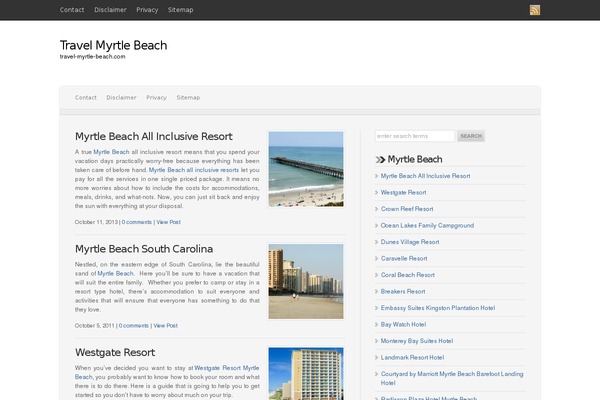Viewport: 600px width, 400px height.
Task: Open sidebar link Breakers Resort
Action: coord(403,291)
